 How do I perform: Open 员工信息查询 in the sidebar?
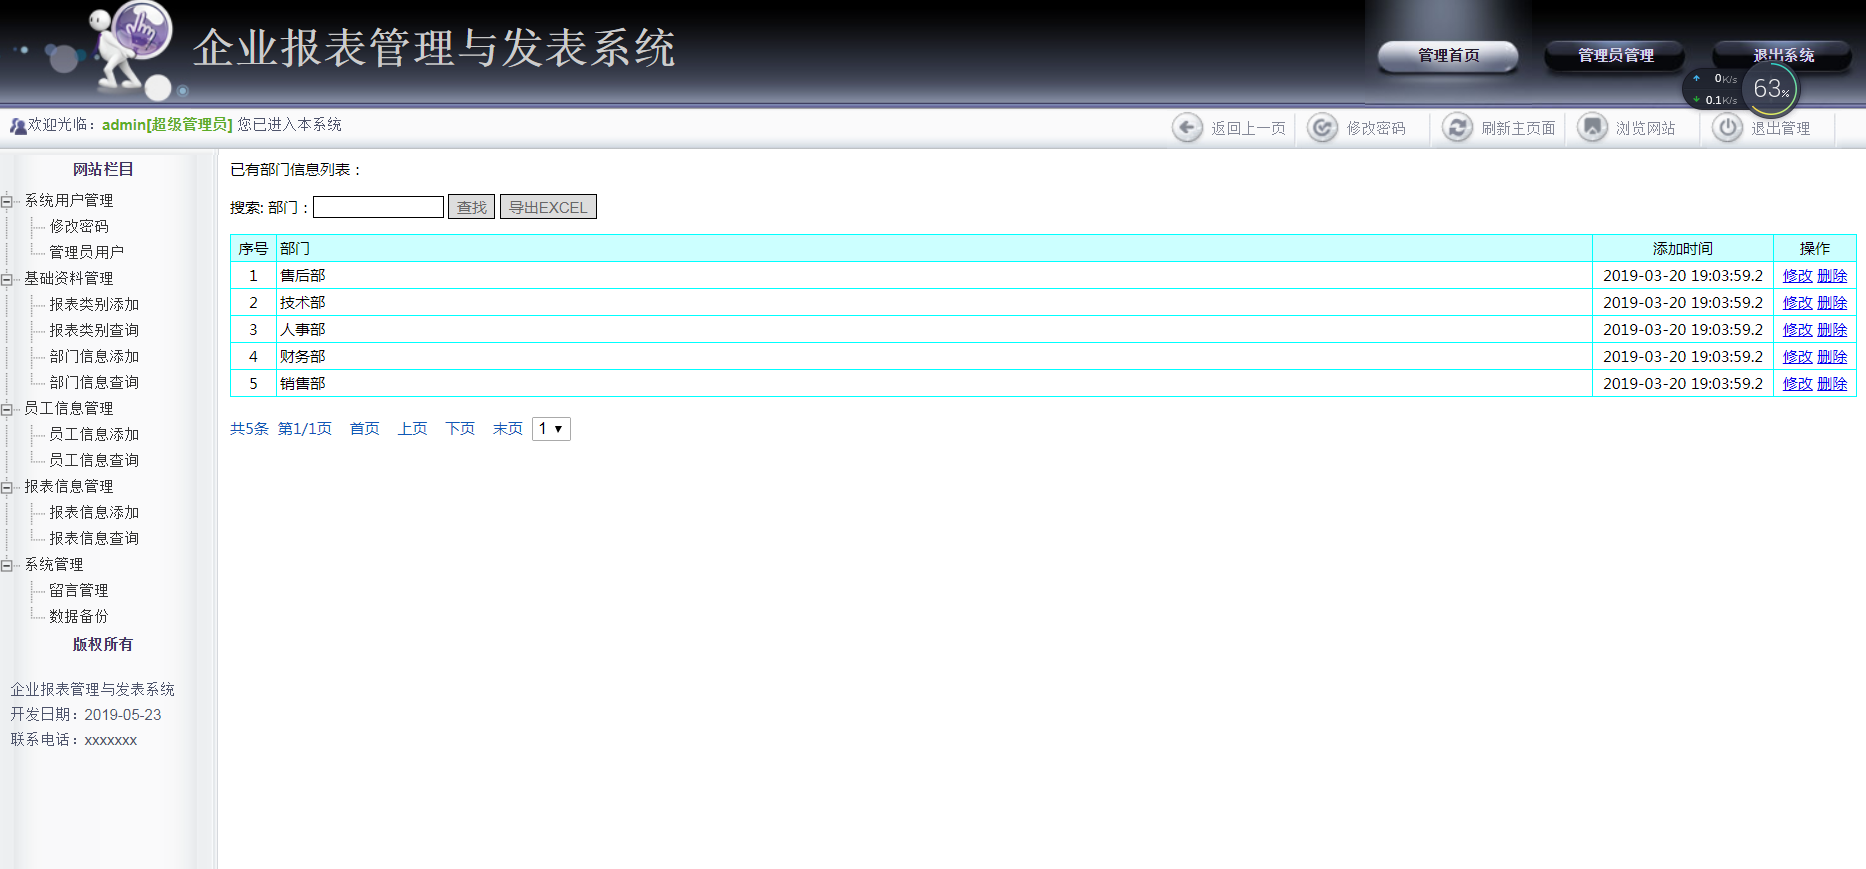pyautogui.click(x=94, y=461)
